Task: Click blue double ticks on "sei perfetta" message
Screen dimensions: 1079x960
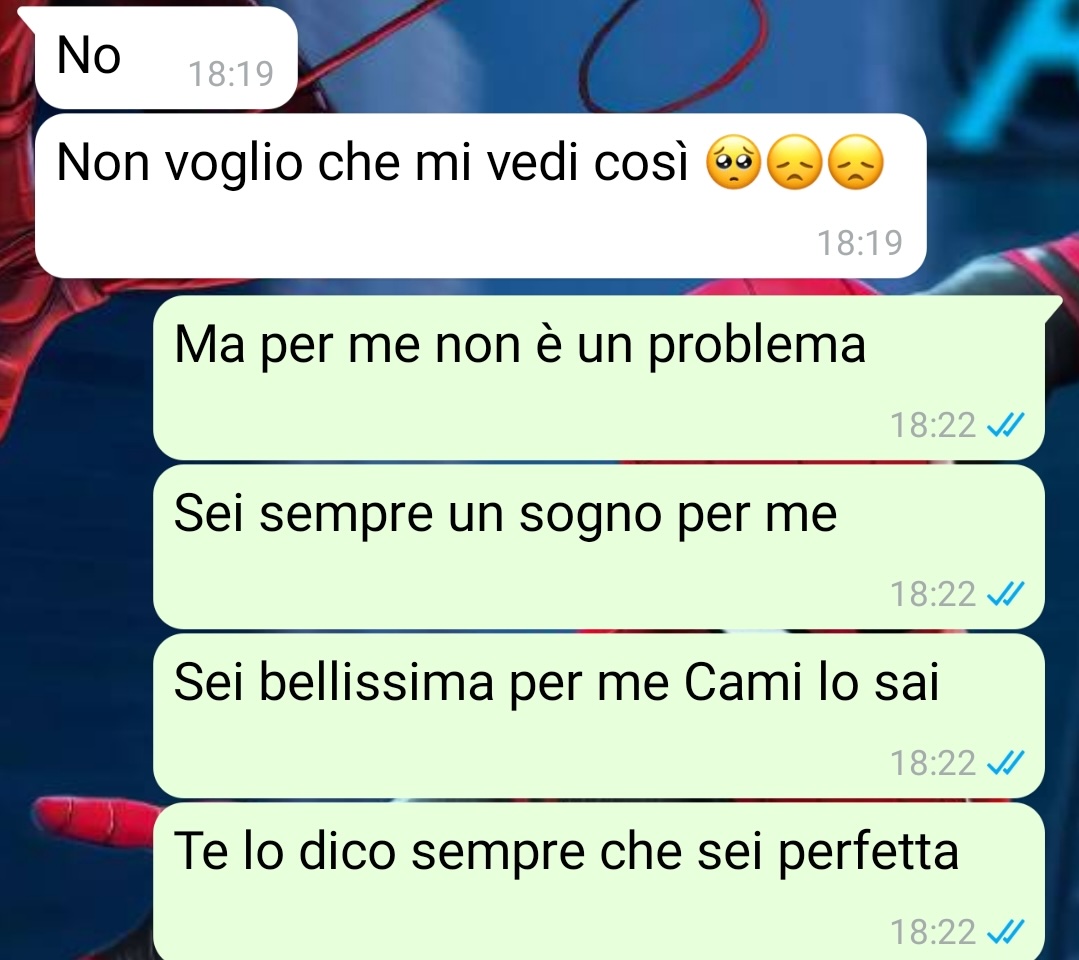Action: (x=1005, y=932)
